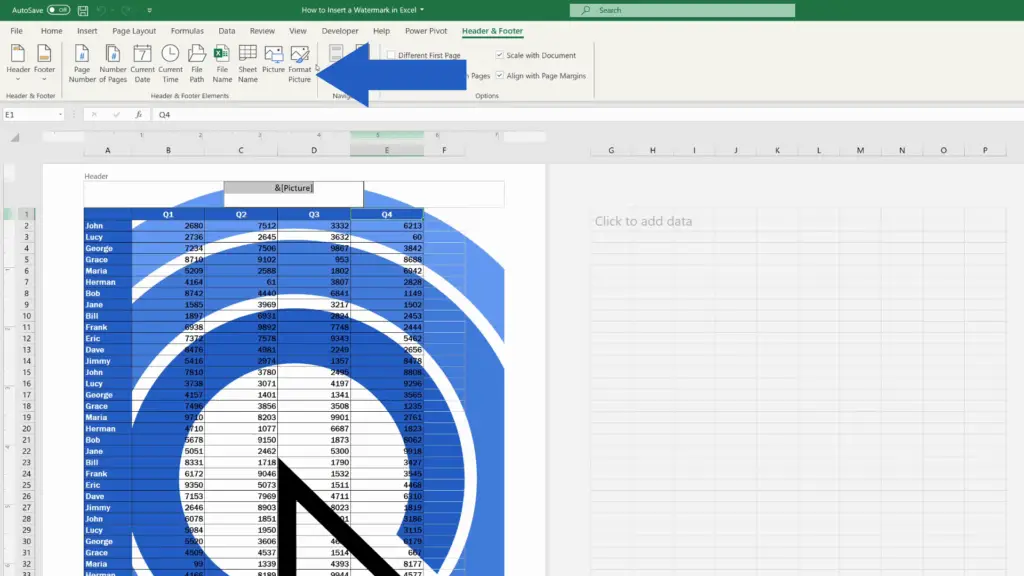Click the Save icon in title bar

click(83, 10)
